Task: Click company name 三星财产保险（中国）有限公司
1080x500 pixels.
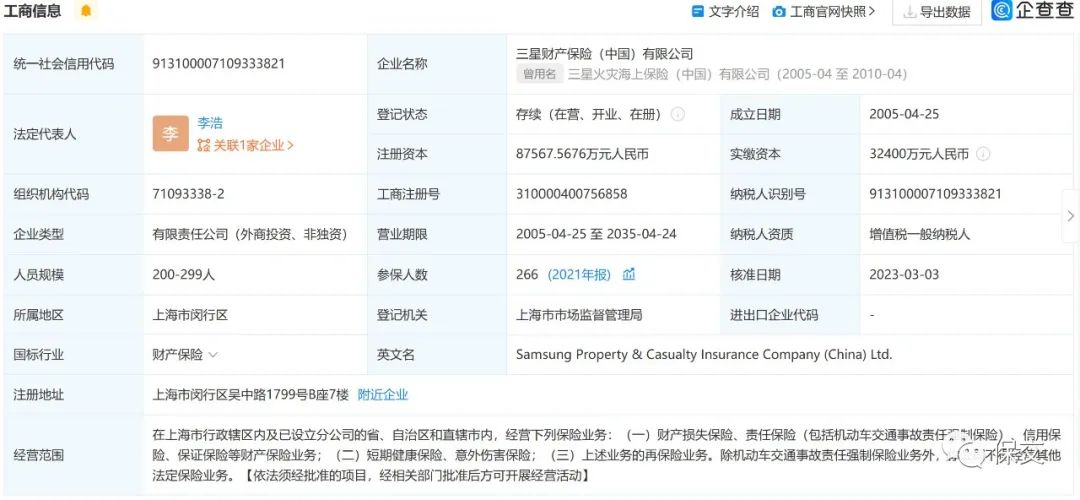Action: [x=604, y=53]
